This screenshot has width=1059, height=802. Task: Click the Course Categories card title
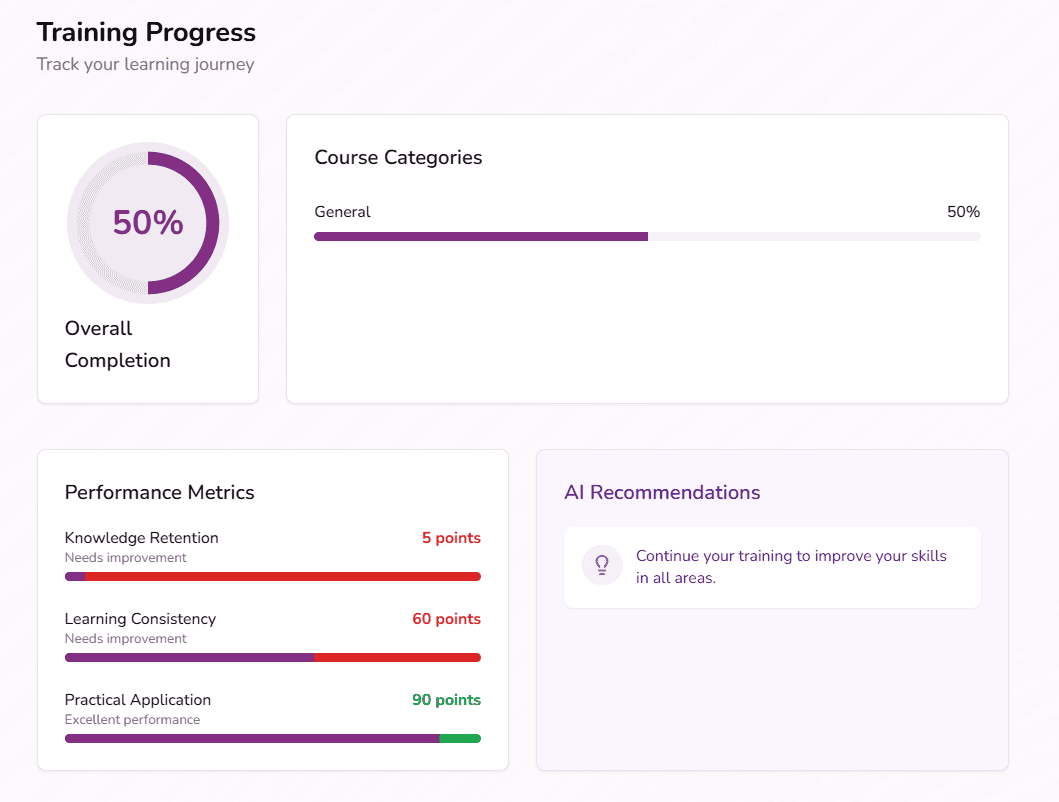click(x=398, y=157)
